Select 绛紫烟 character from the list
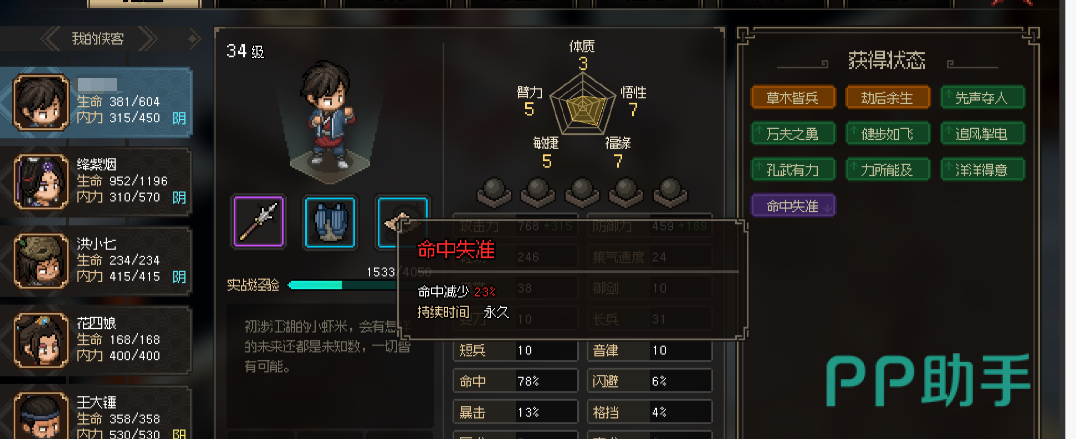Image resolution: width=1076 pixels, height=439 pixels. 96,182
